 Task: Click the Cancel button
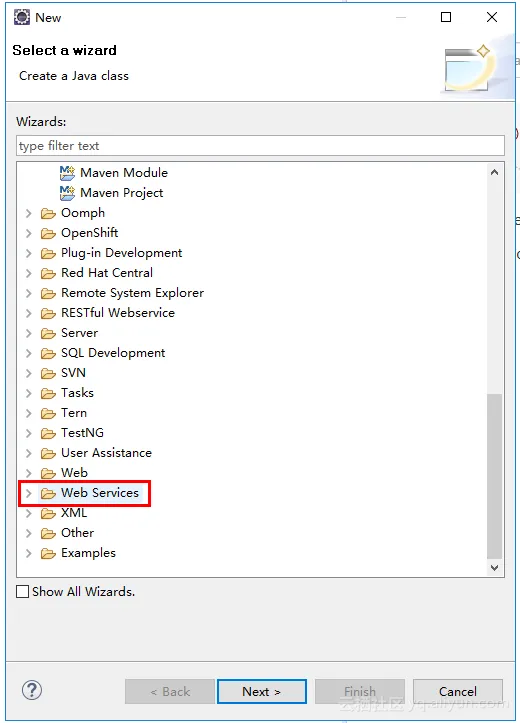click(x=458, y=691)
